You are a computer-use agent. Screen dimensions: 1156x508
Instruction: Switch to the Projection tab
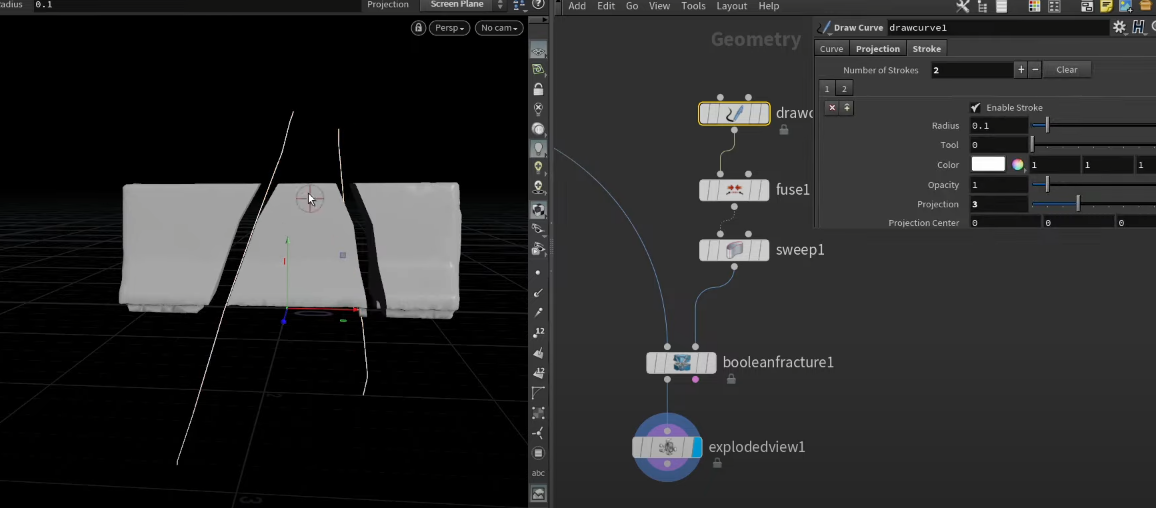877,48
